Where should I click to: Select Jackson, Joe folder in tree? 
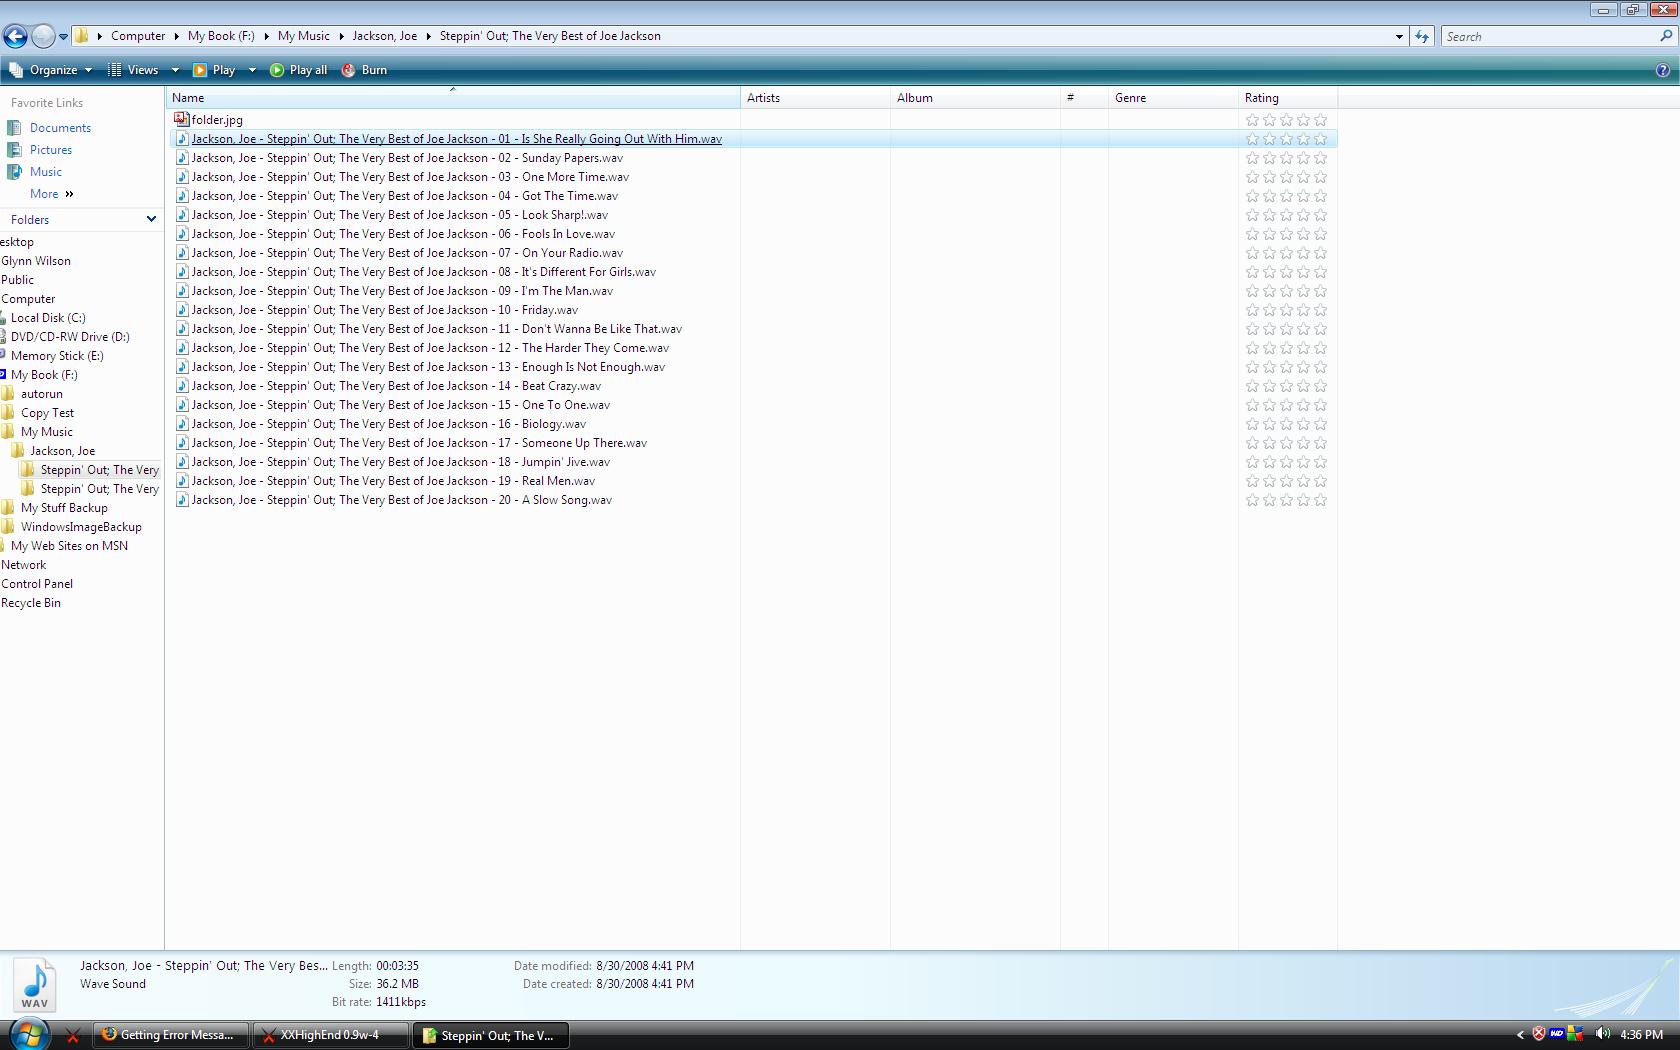(x=62, y=451)
